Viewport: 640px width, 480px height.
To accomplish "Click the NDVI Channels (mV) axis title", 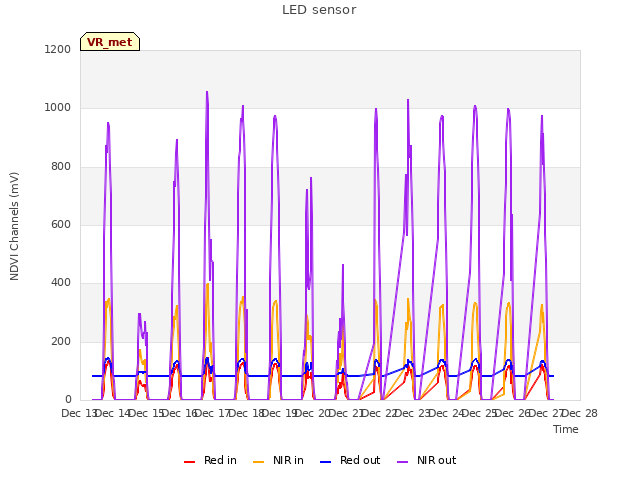I will (x=14, y=226).
